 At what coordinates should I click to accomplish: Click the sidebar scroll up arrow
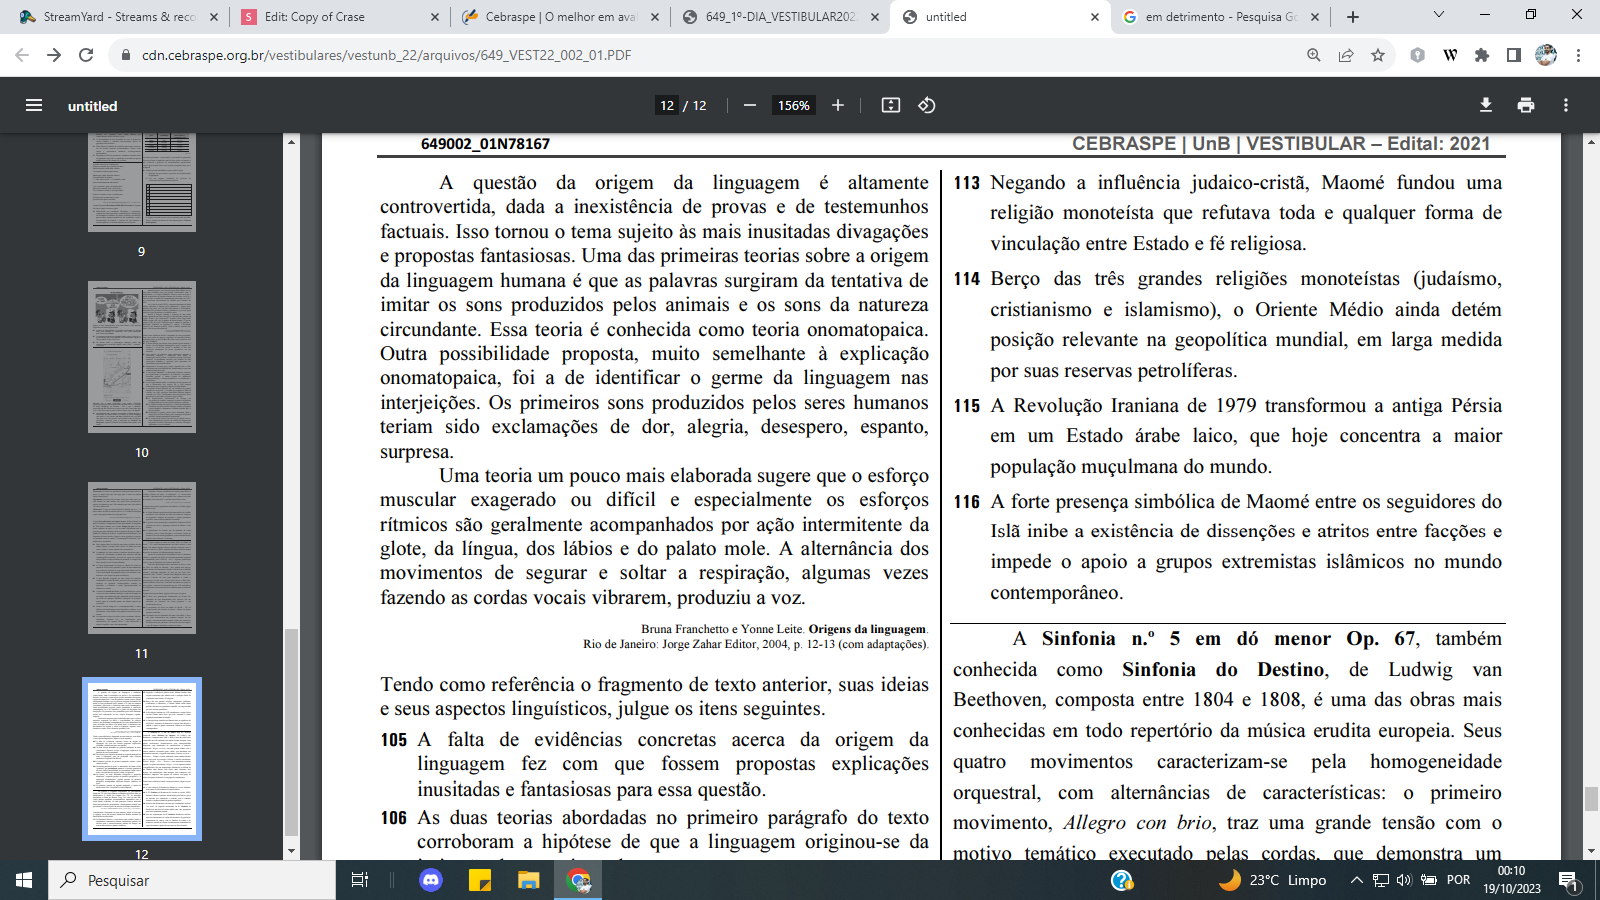click(x=292, y=142)
